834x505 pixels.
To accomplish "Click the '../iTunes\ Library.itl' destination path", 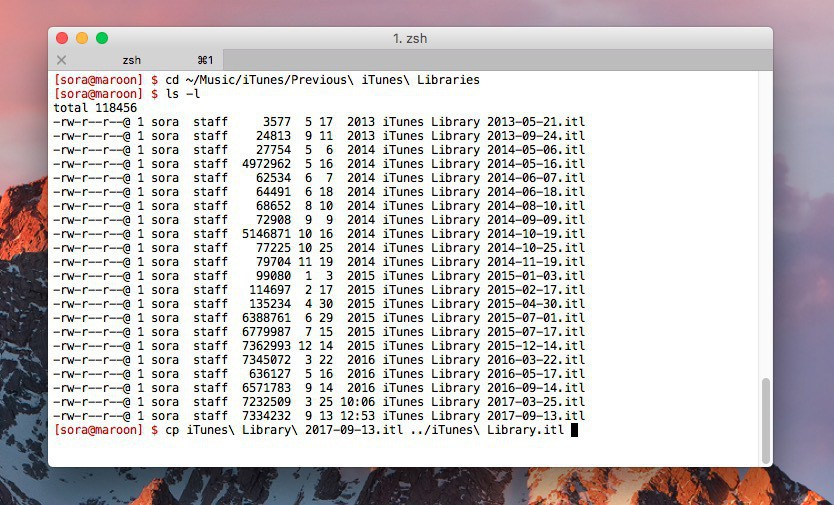I will 487,430.
